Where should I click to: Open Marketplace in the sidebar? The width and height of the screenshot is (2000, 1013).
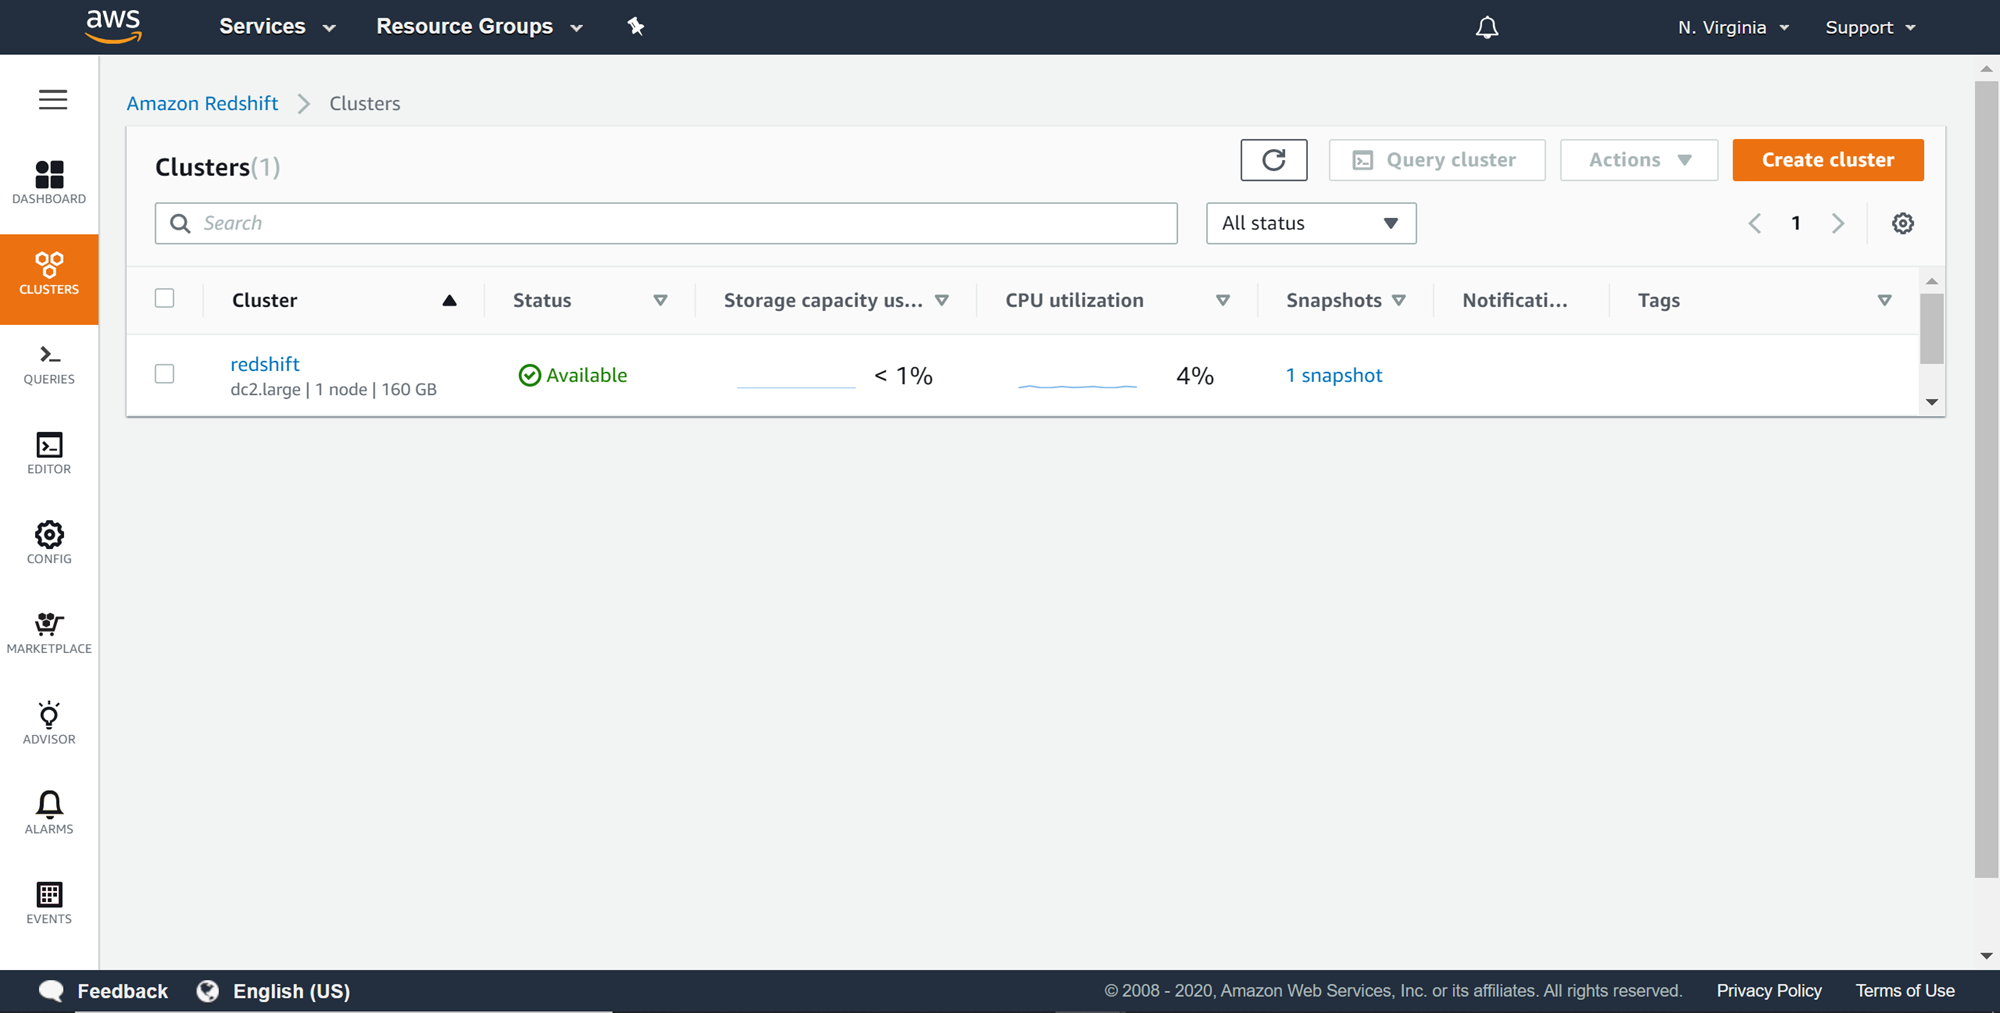(49, 634)
